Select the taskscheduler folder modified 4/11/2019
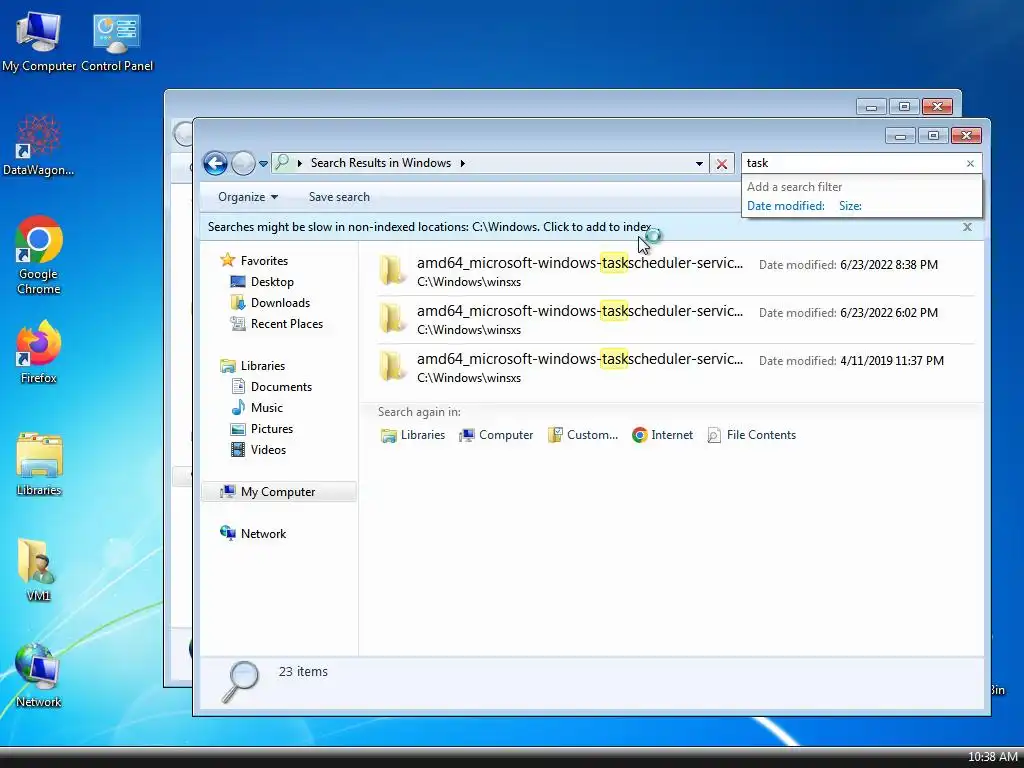Image resolution: width=1024 pixels, height=768 pixels. (x=675, y=367)
